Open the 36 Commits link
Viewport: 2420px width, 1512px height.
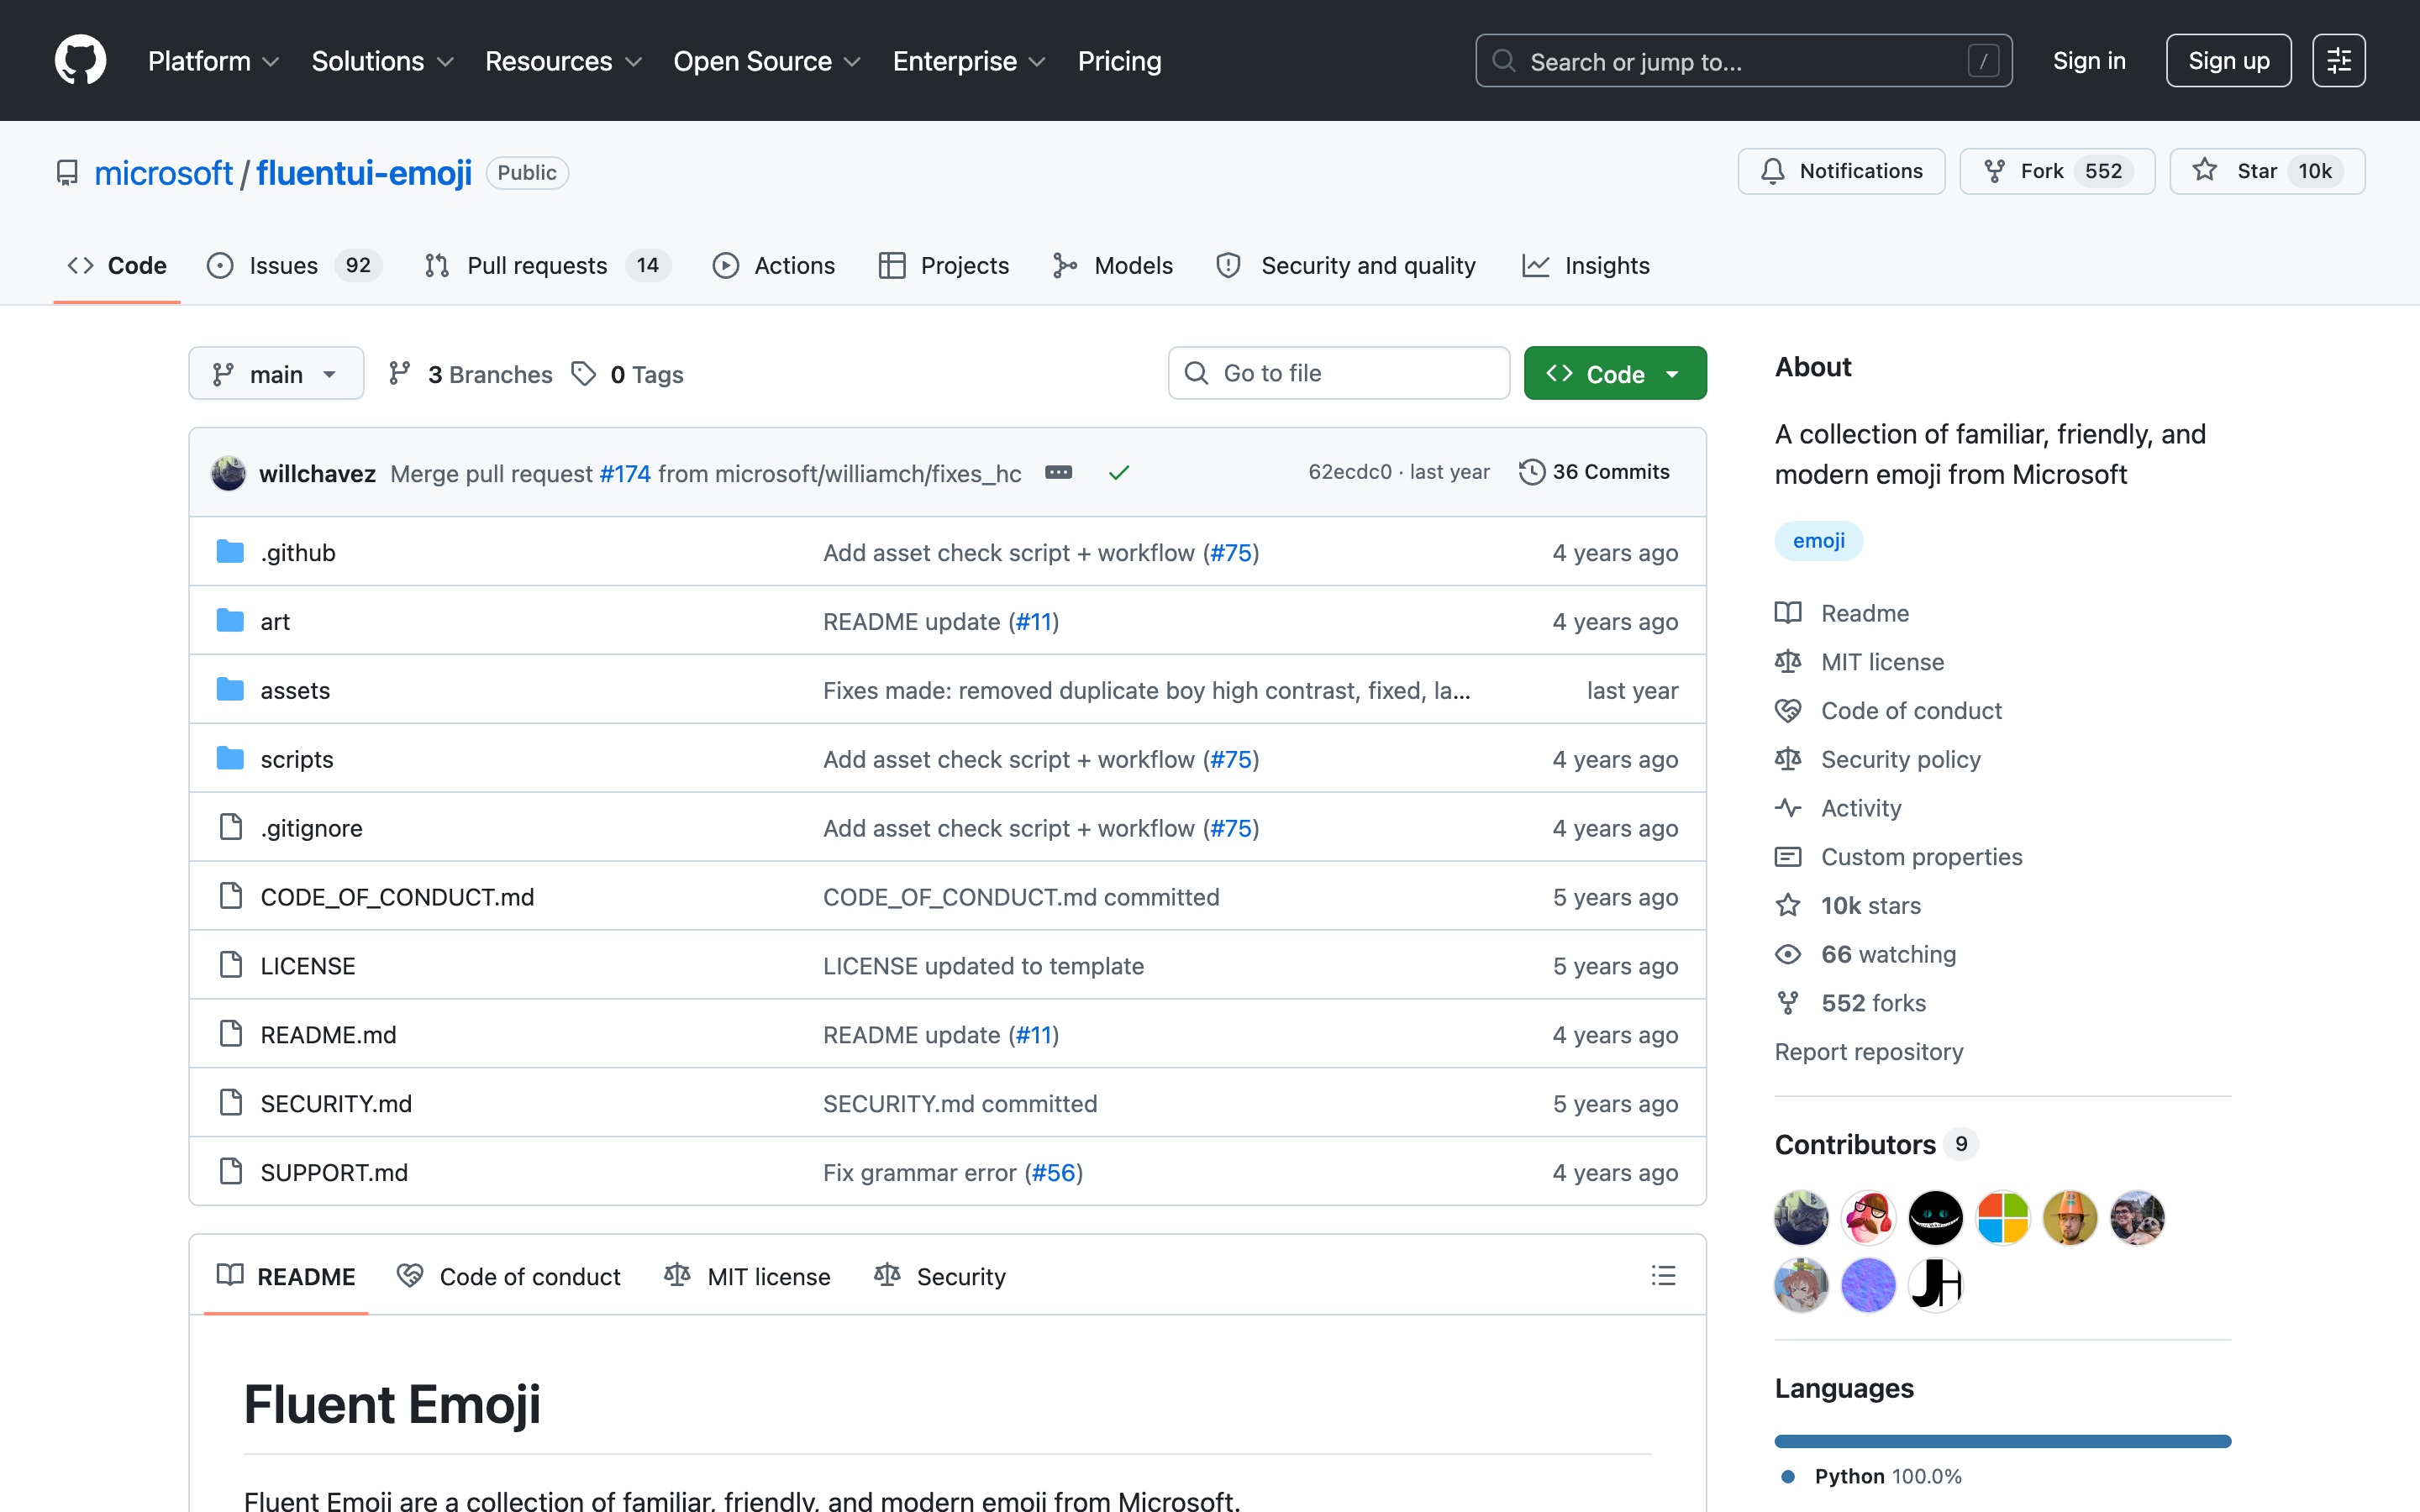[x=1594, y=472]
